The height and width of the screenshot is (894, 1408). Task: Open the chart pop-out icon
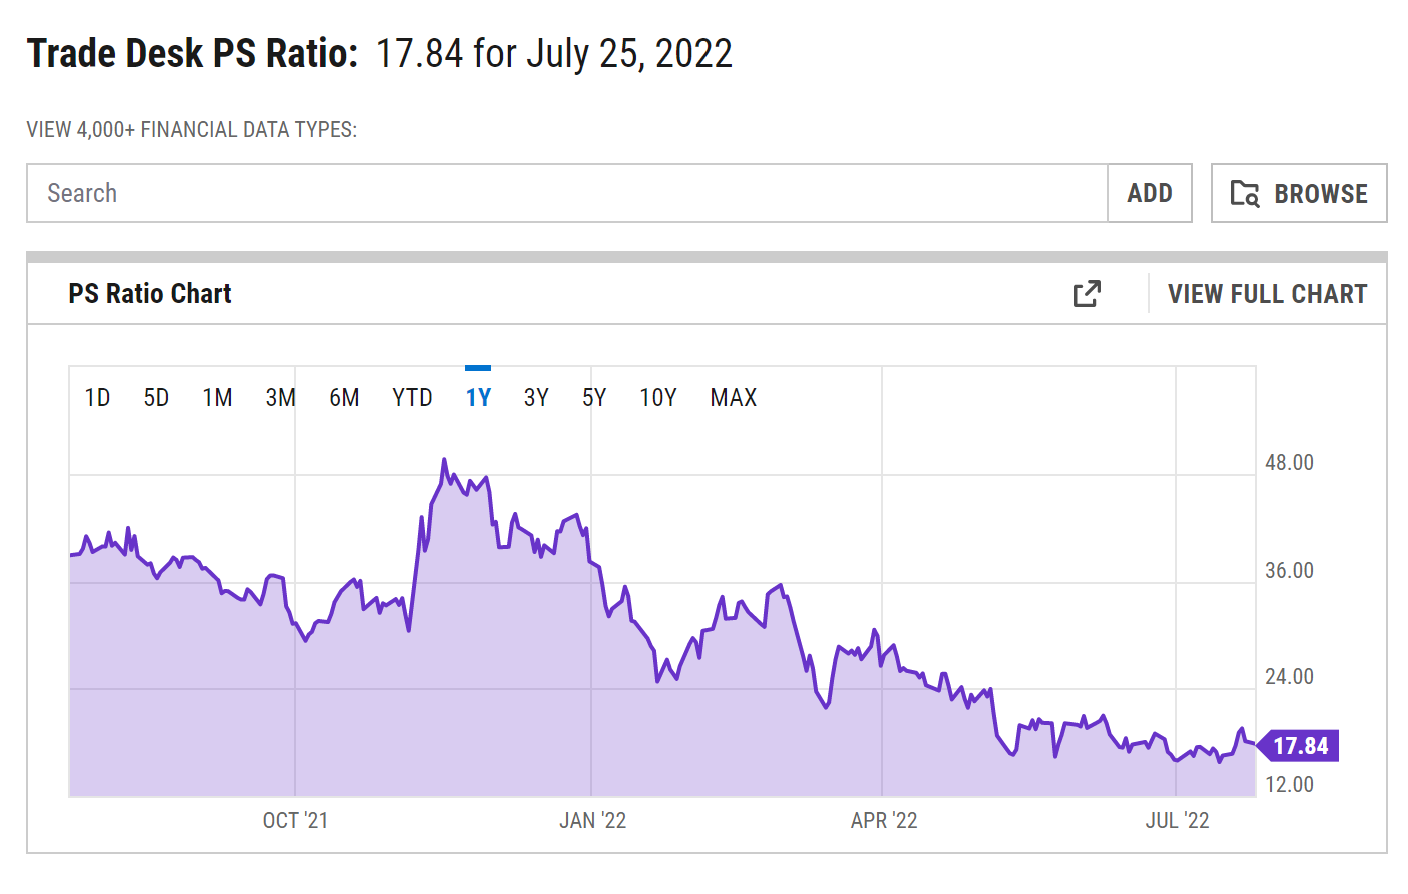[x=1086, y=294]
